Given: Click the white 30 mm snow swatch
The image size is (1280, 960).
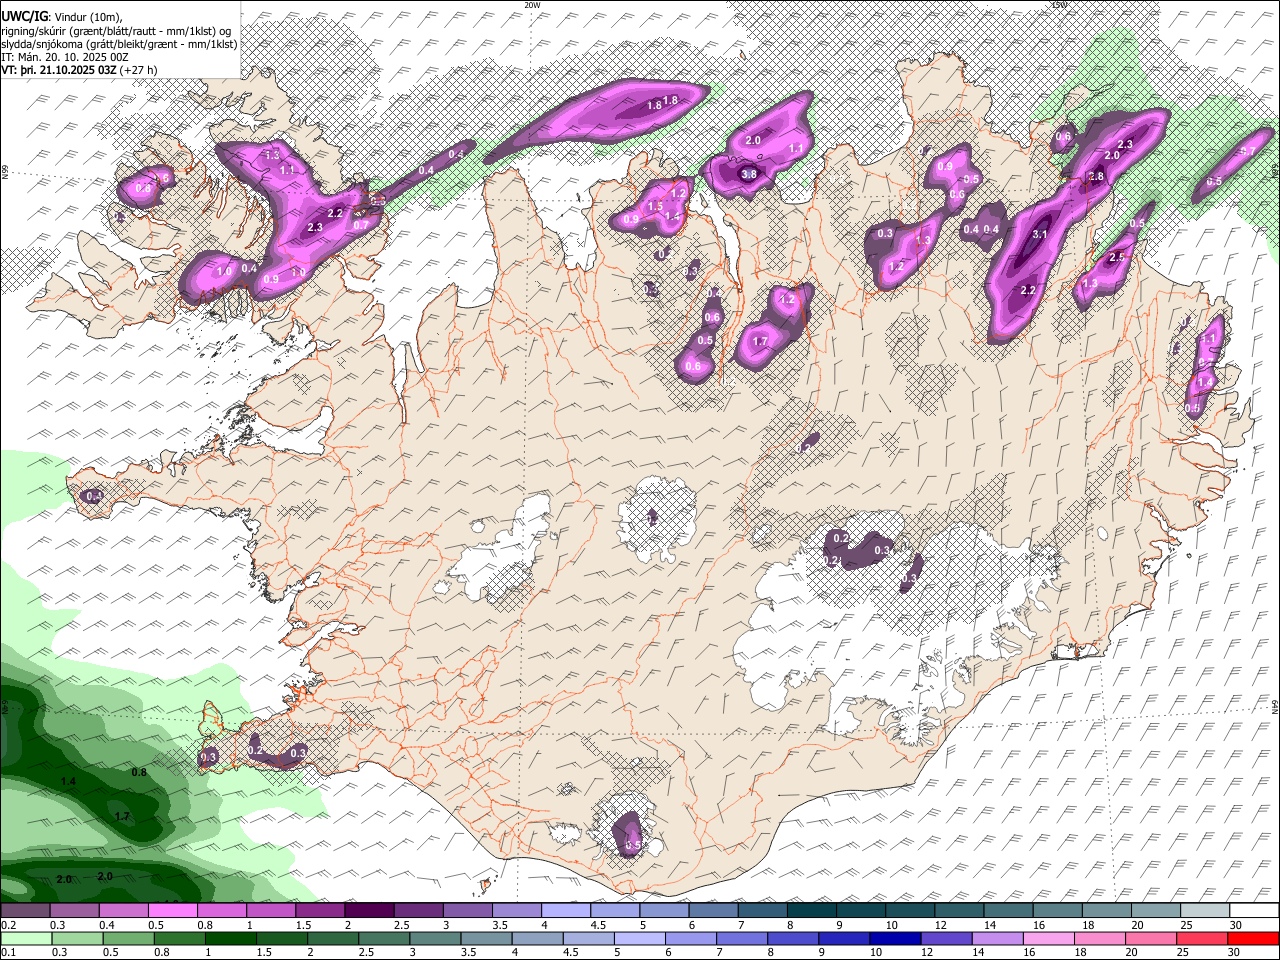Looking at the screenshot, I should [1255, 911].
